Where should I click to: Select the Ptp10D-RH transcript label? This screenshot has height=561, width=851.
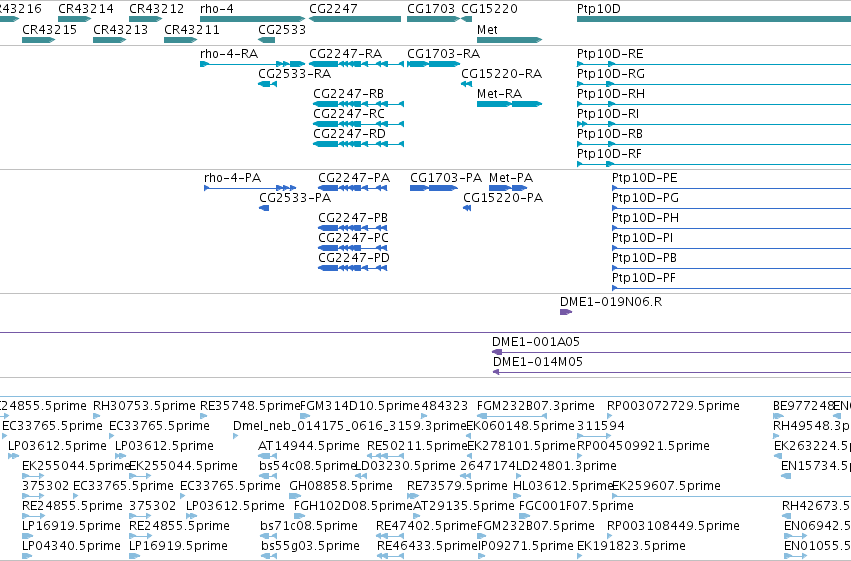click(611, 94)
